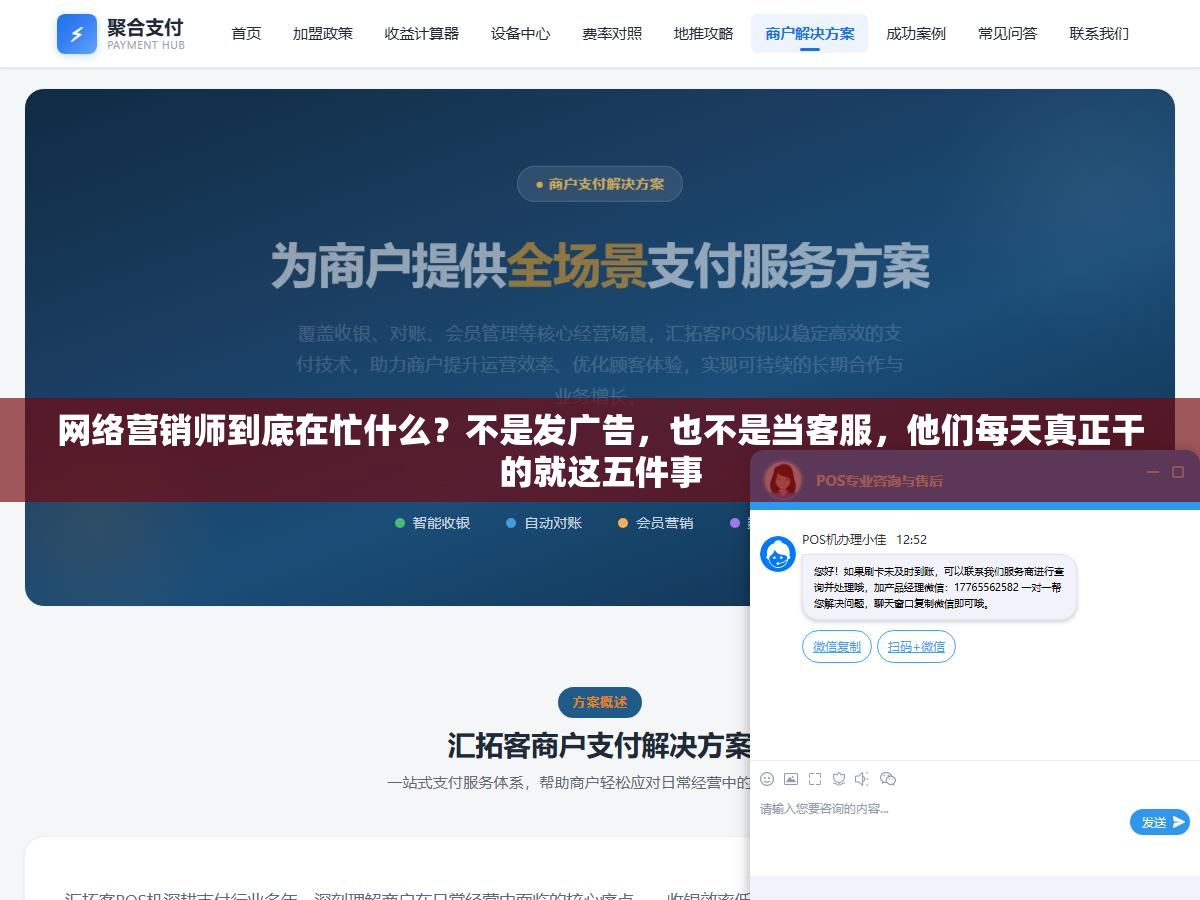Maximize the POS consultation chat widget
Viewport: 1200px width, 900px height.
click(1178, 472)
